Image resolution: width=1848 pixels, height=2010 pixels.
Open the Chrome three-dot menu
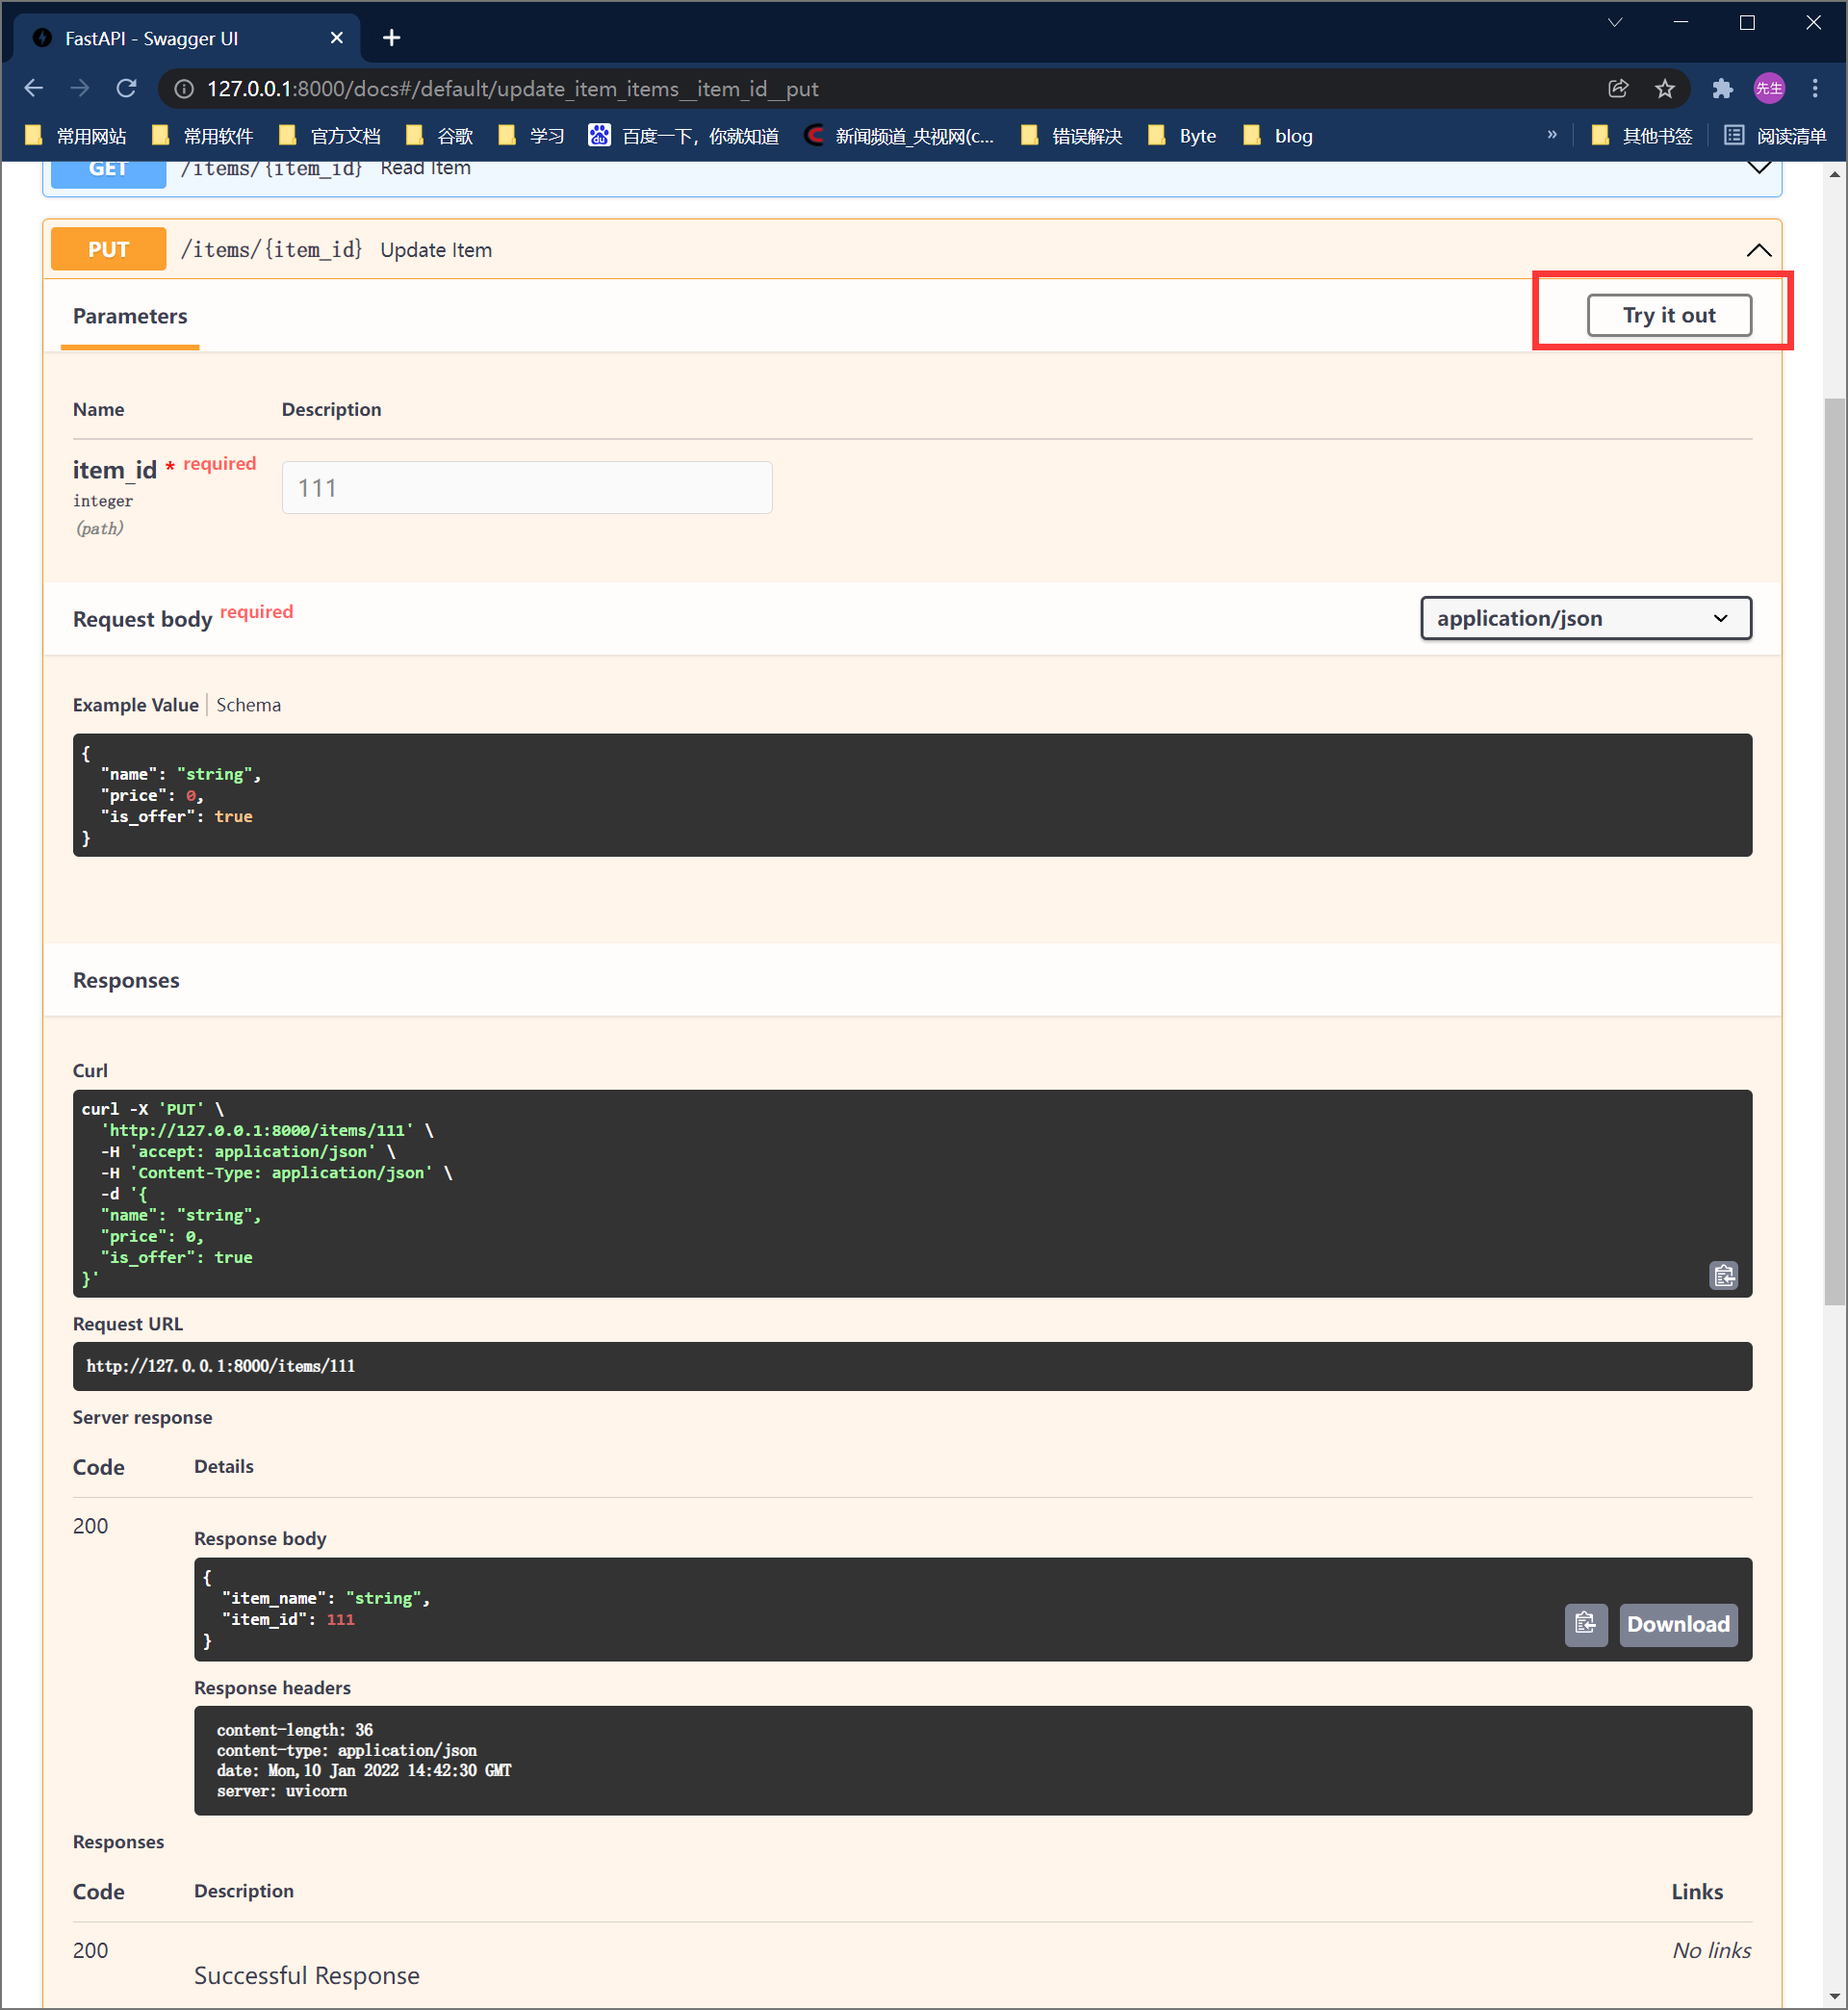tap(1815, 89)
